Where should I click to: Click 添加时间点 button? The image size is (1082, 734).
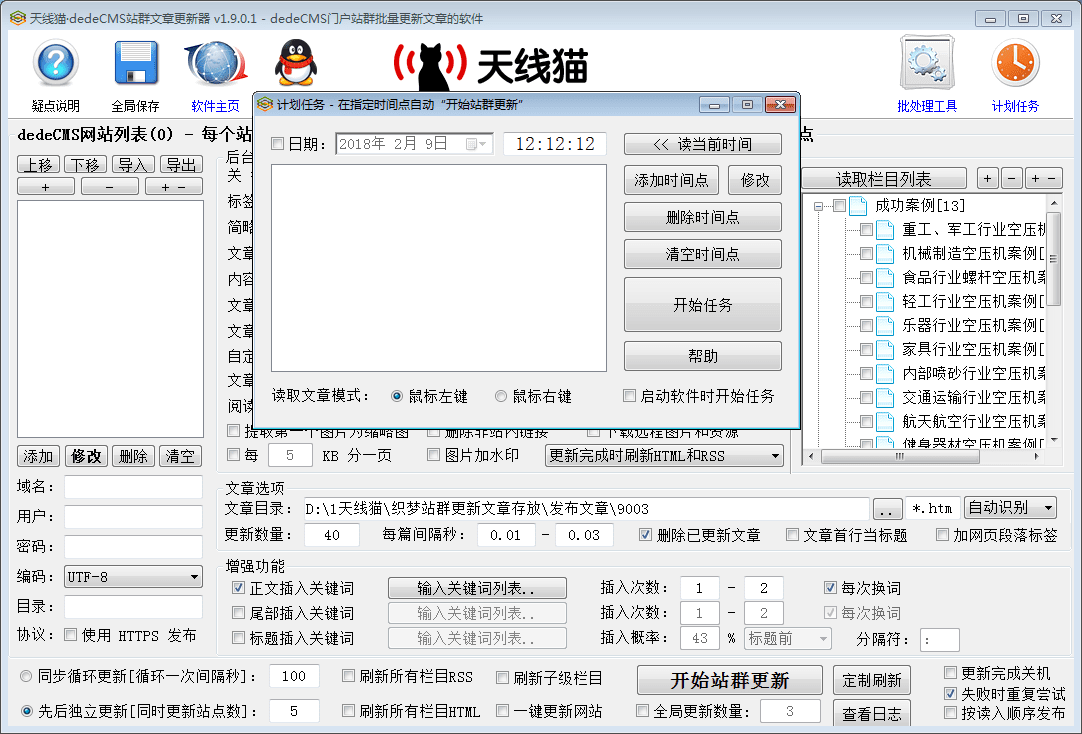[x=671, y=180]
